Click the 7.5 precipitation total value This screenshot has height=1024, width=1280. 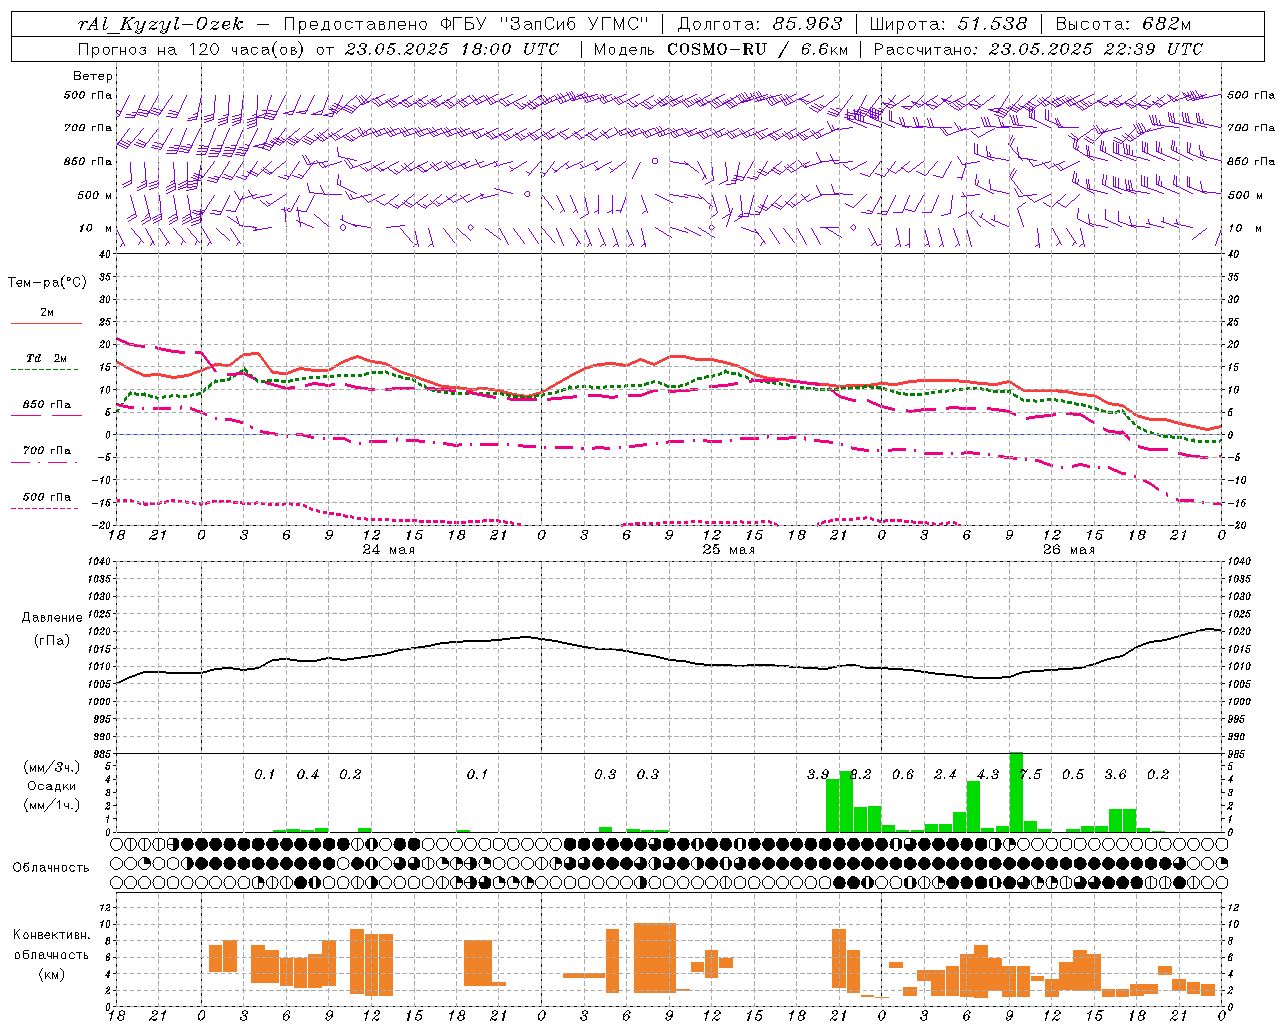click(x=1030, y=775)
